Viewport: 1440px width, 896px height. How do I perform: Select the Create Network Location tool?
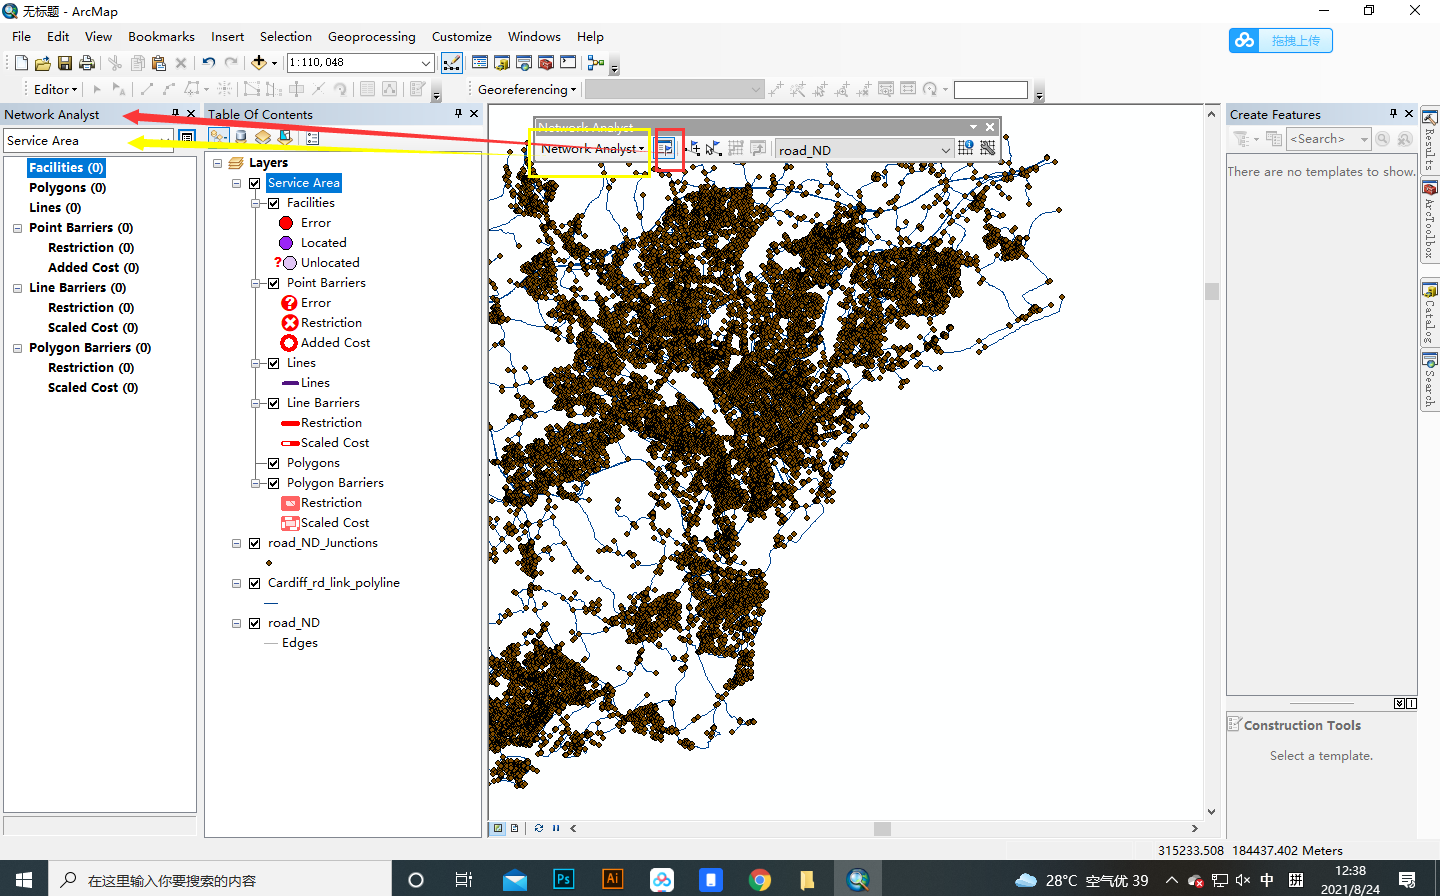click(x=695, y=148)
